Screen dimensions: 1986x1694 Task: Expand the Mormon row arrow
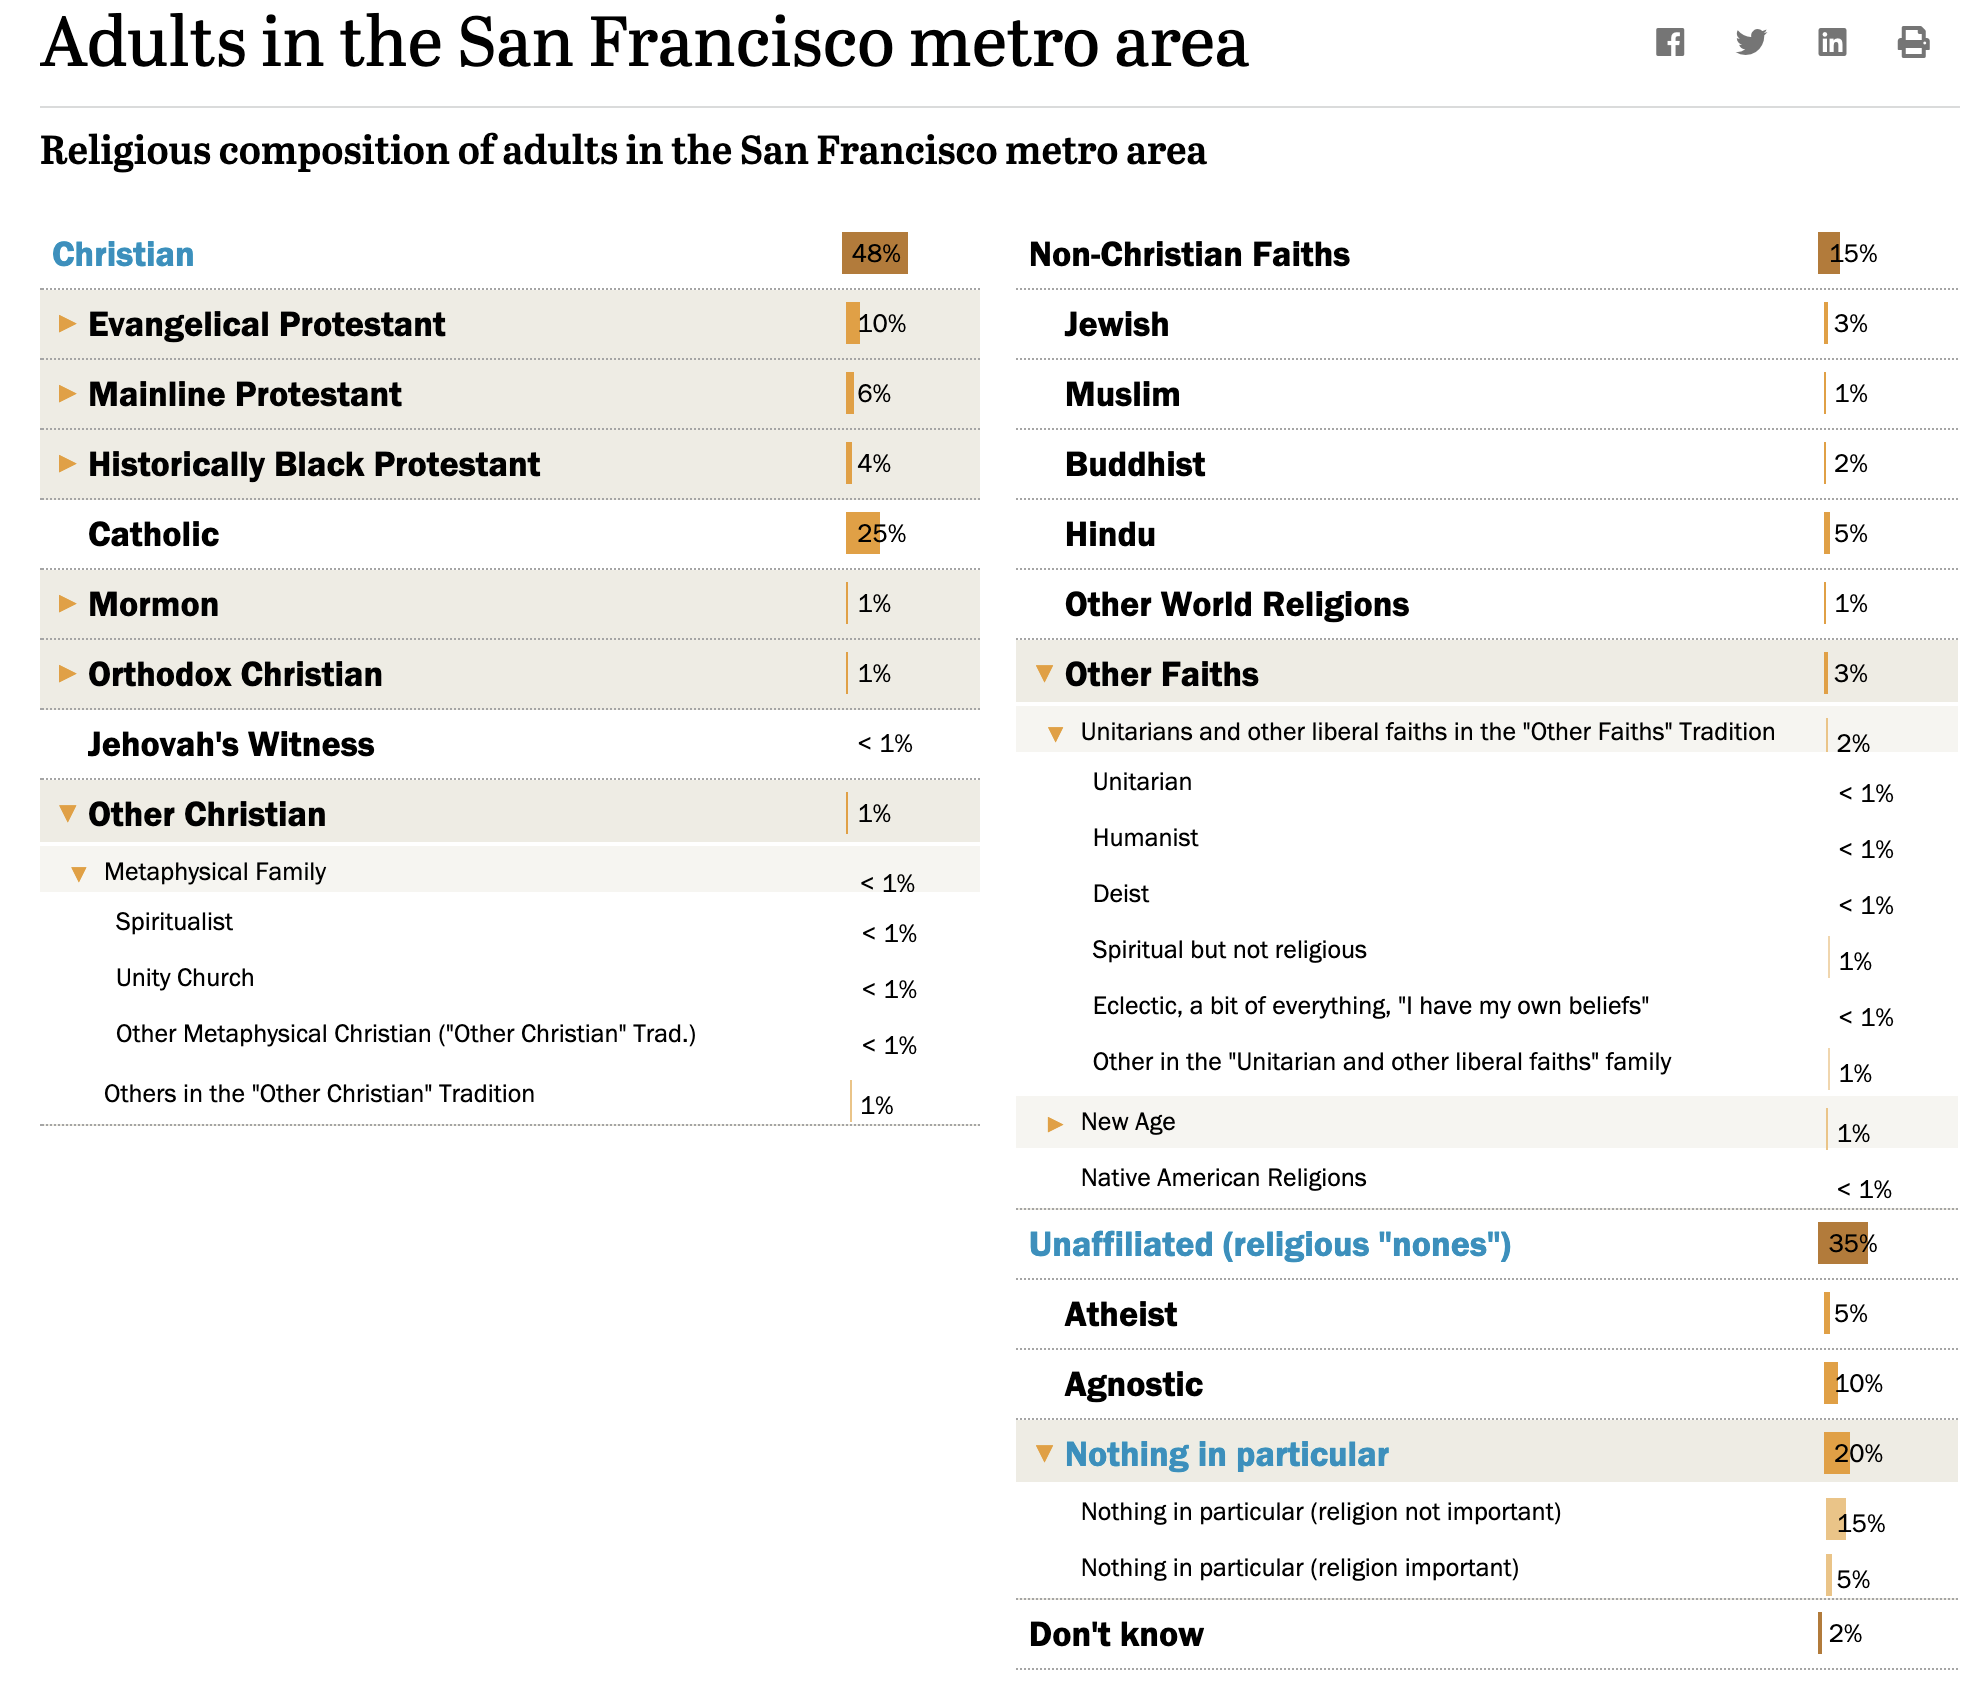click(67, 603)
